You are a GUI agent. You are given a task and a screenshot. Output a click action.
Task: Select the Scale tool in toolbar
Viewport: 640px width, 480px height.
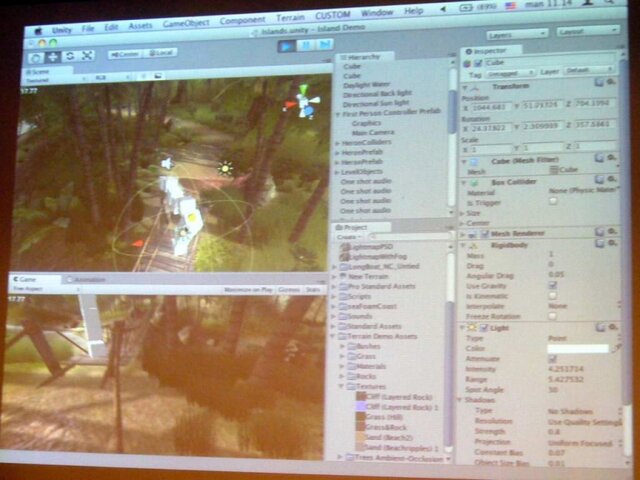[87, 56]
